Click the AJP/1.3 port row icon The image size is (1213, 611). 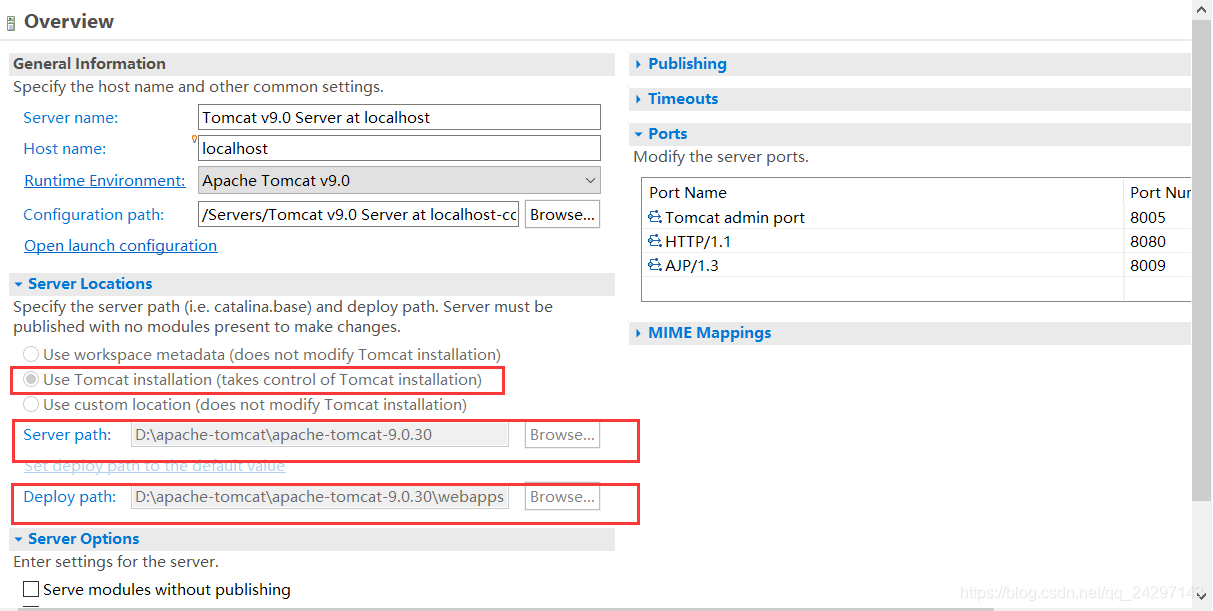coord(655,265)
